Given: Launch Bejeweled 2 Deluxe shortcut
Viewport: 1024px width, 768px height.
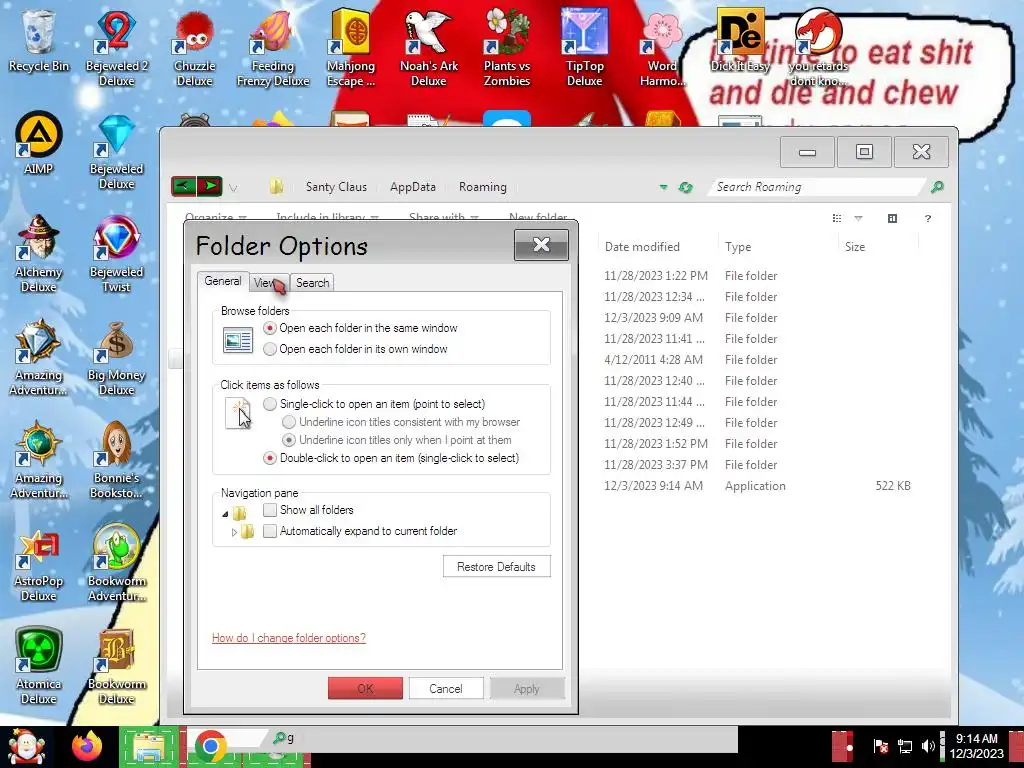Looking at the screenshot, I should [x=116, y=47].
